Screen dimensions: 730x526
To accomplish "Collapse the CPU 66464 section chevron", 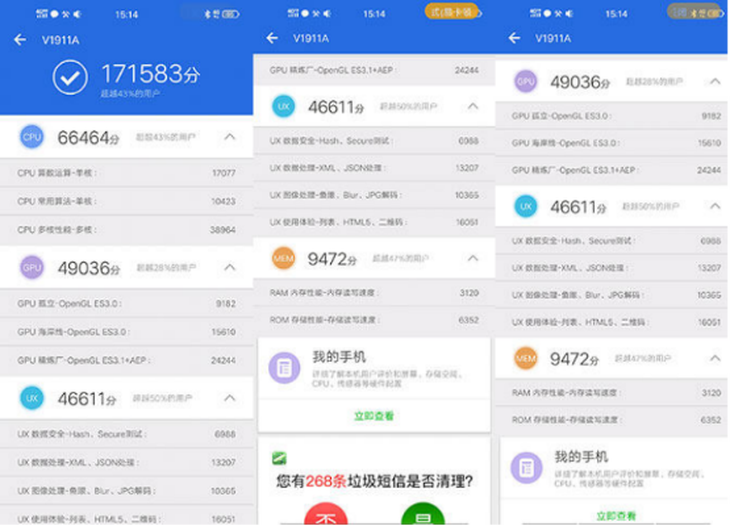I will tap(230, 137).
